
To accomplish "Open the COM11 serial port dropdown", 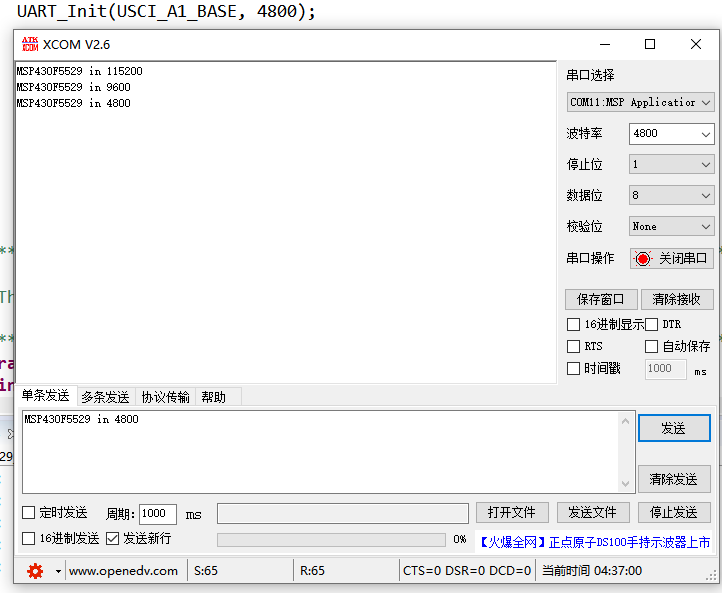I will click(640, 102).
